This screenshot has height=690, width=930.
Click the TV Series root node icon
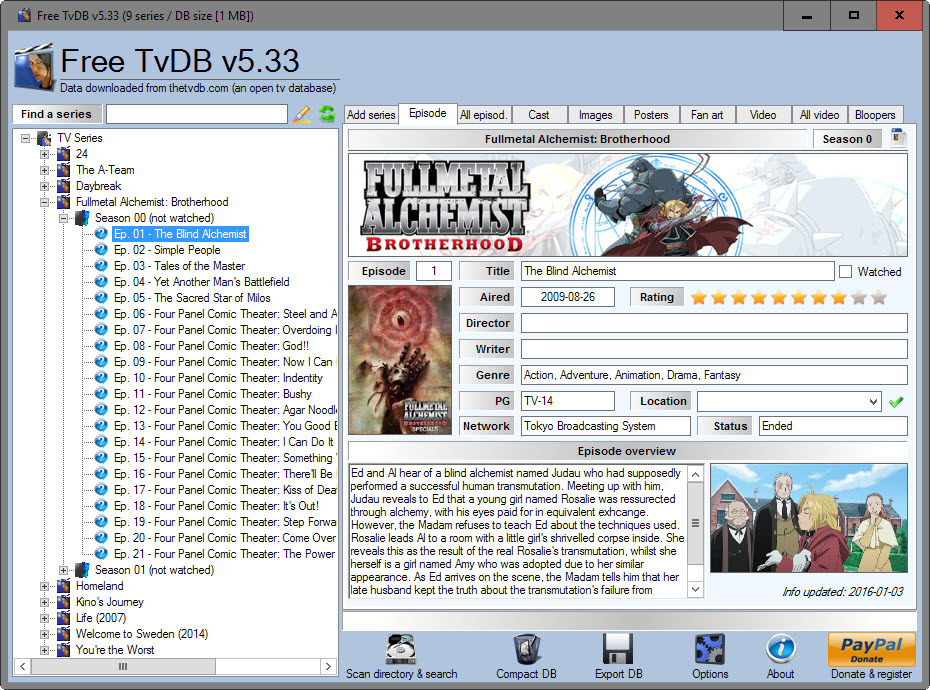pyautogui.click(x=44, y=138)
